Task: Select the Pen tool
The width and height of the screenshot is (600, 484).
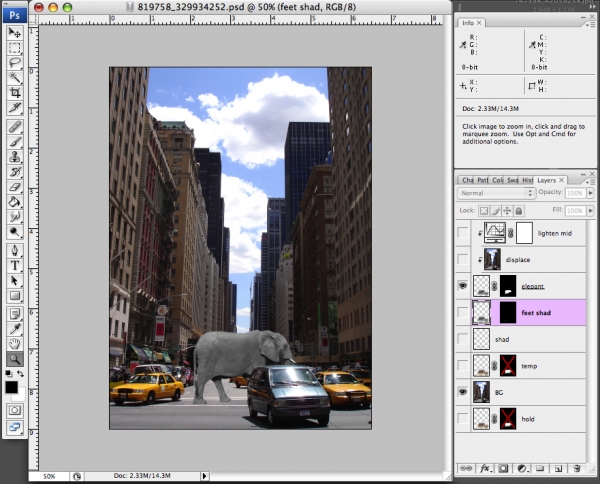Action: (15, 251)
